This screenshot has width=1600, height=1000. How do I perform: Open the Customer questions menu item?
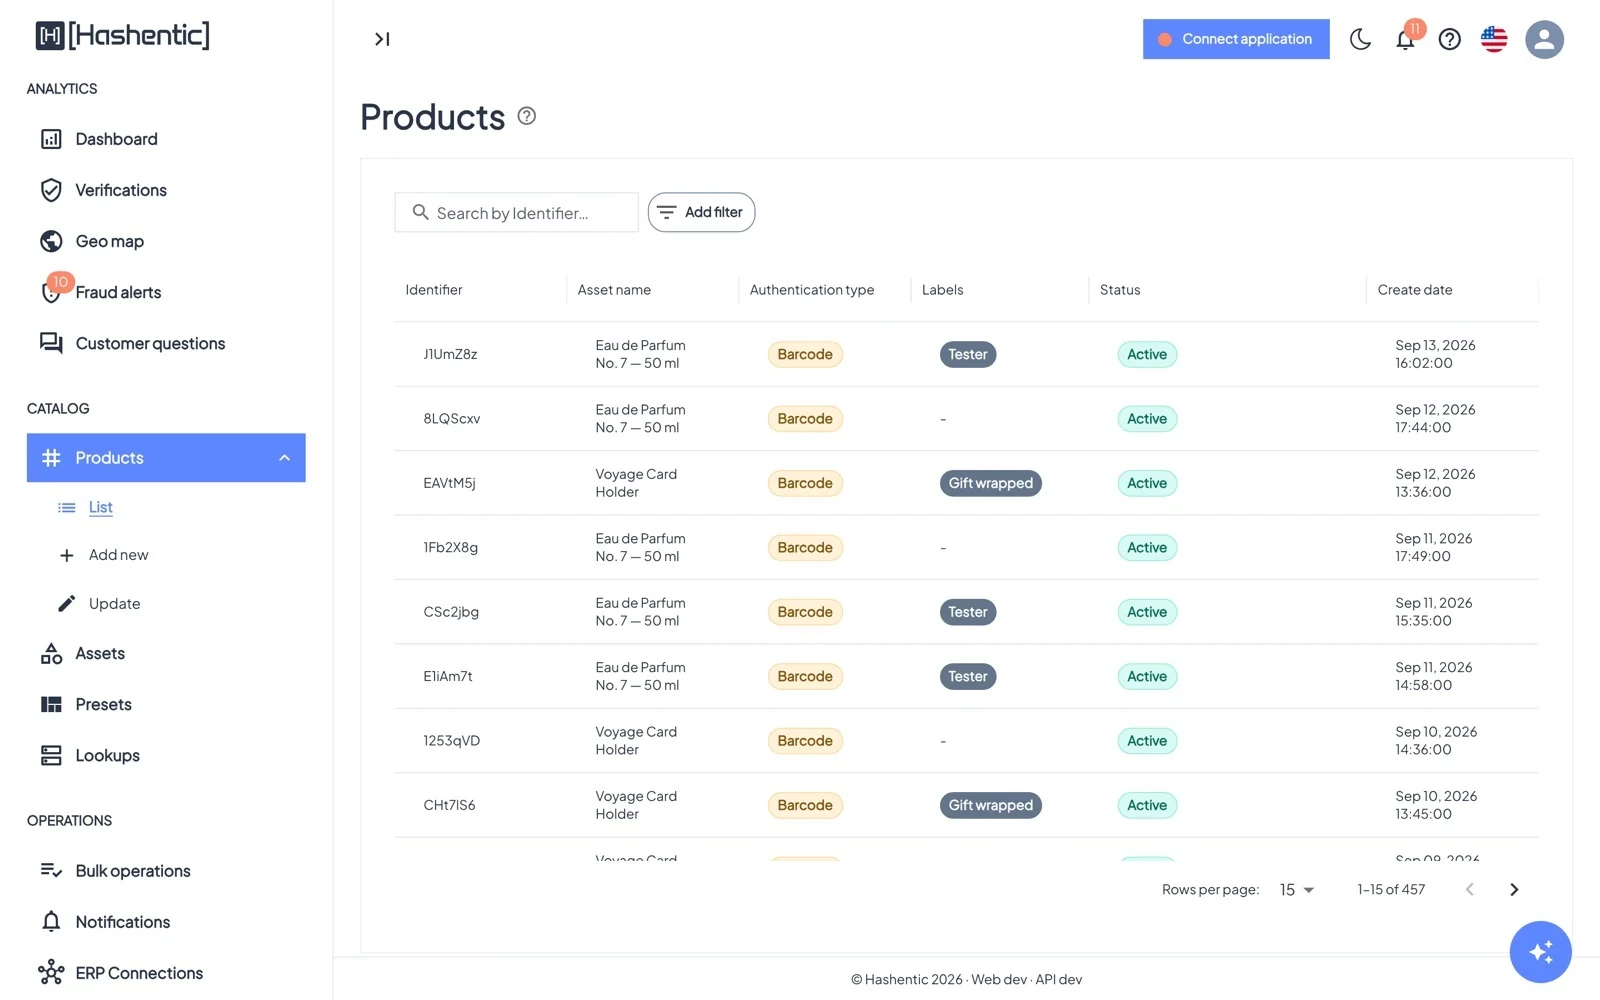click(166, 343)
